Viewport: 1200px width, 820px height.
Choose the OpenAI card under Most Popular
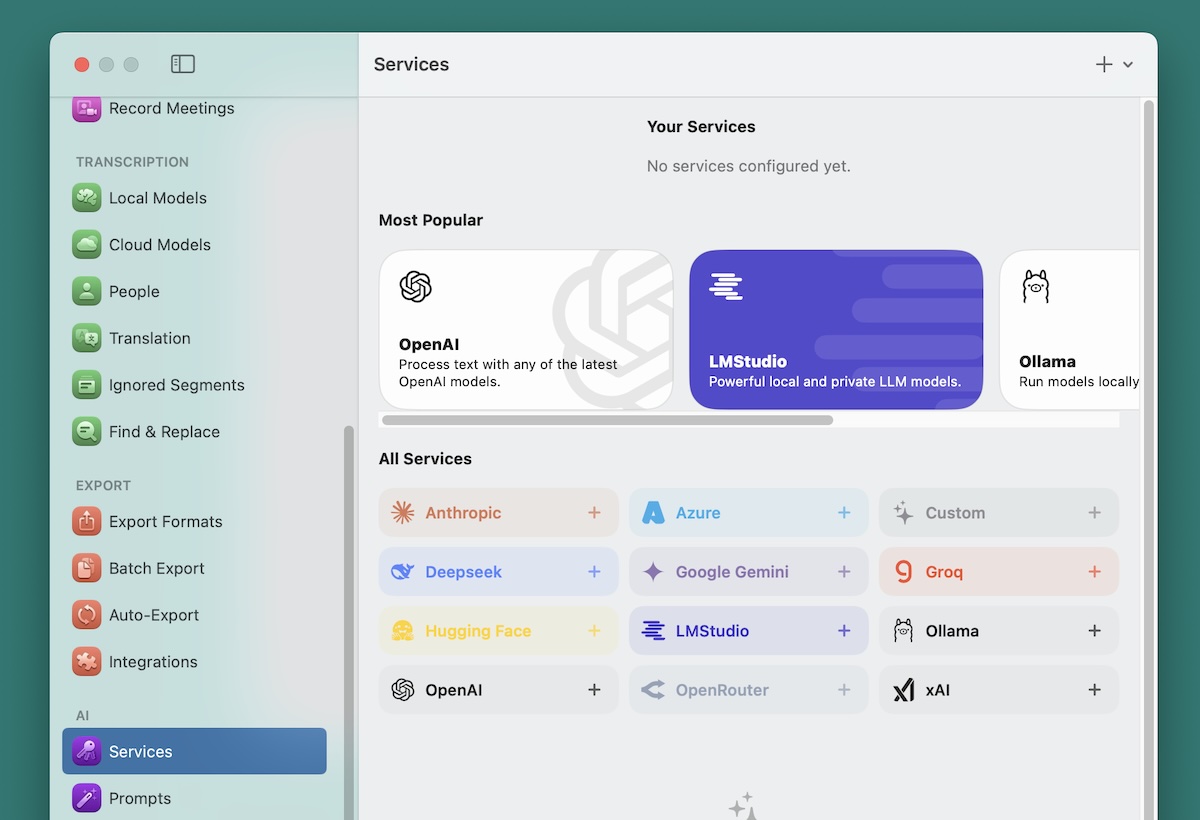(x=526, y=330)
